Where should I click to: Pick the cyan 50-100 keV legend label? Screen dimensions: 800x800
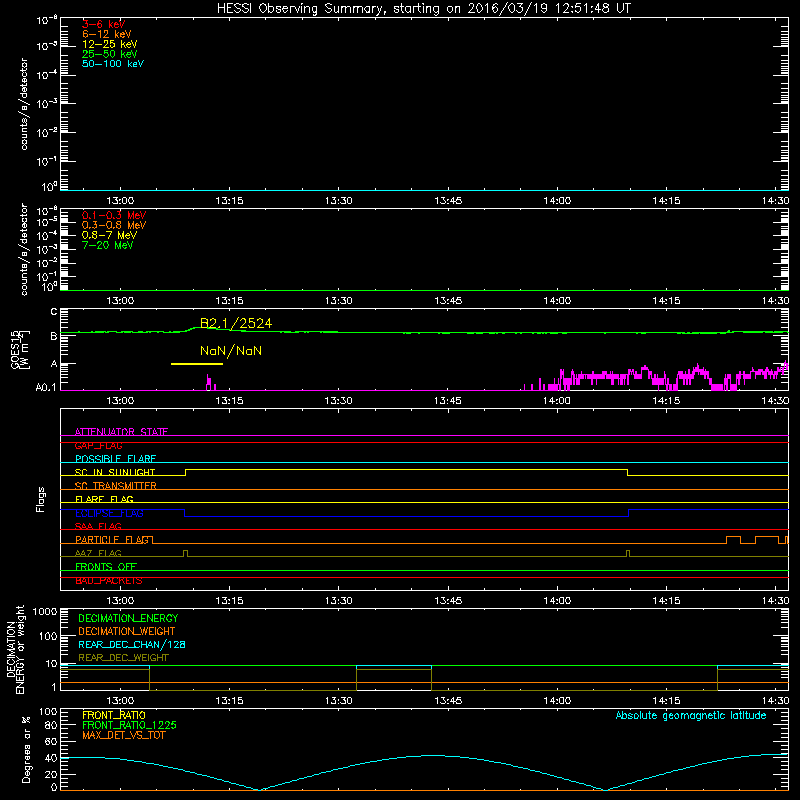click(x=113, y=64)
